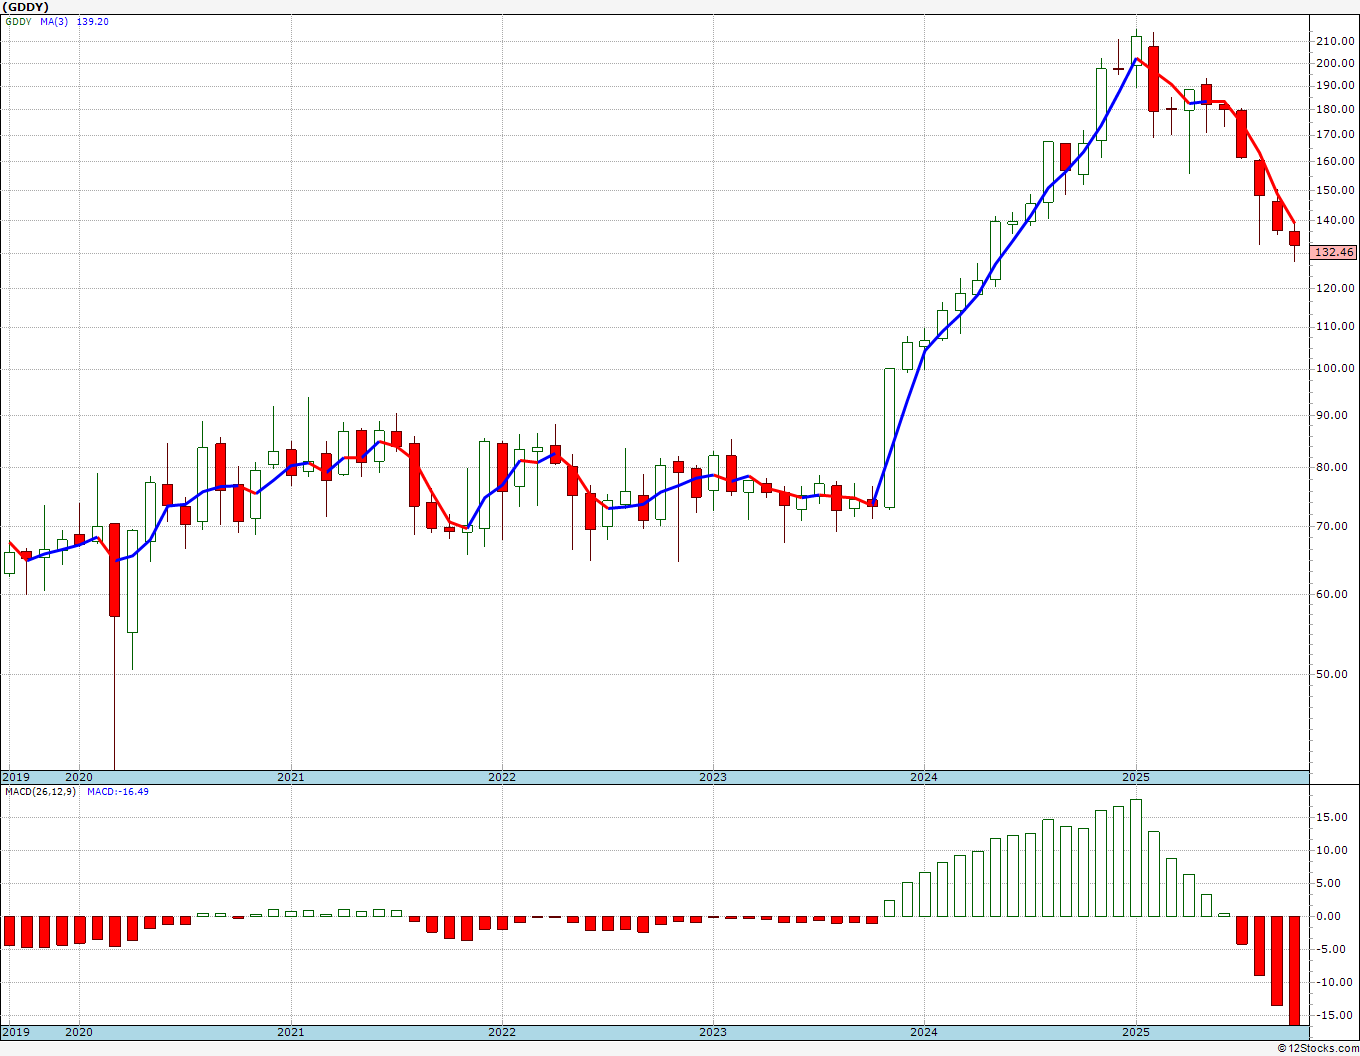Click 2025 on the bottom MACD timeline
This screenshot has height=1056, width=1360.
click(x=1135, y=1032)
